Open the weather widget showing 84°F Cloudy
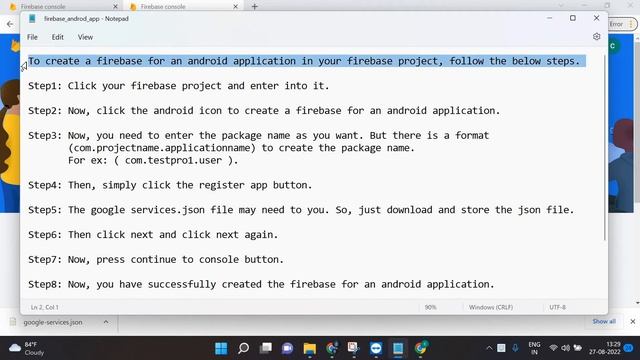 27,348
